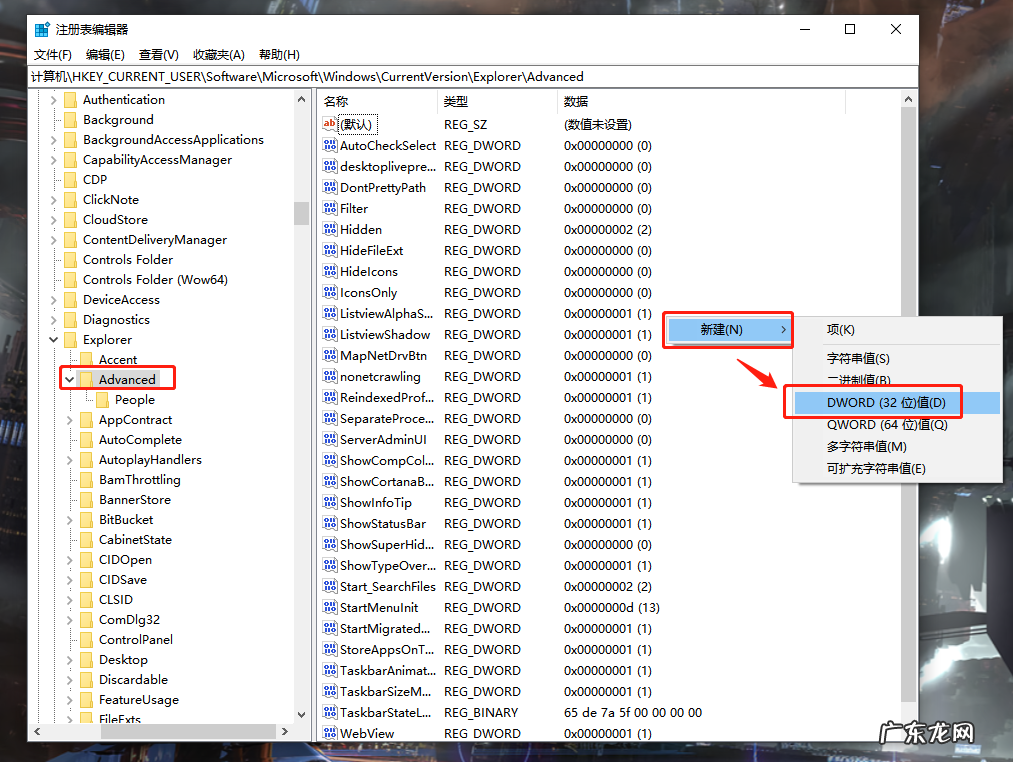Click the WebView DWORD value icon
The width and height of the screenshot is (1013, 762).
329,733
